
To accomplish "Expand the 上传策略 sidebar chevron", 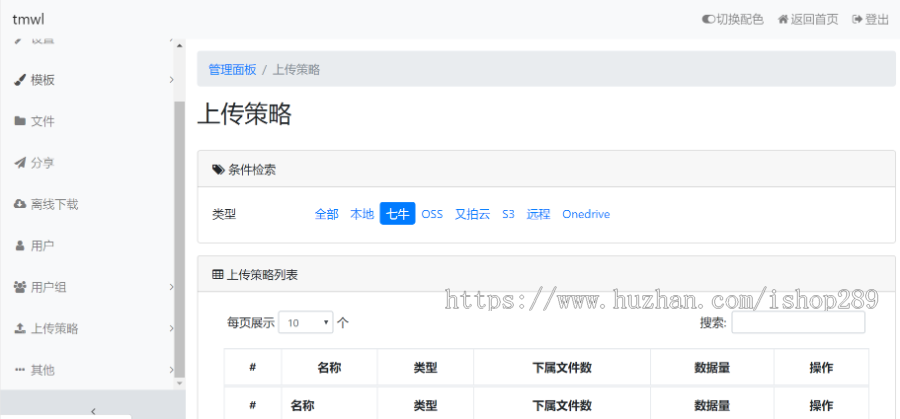I will 171,328.
